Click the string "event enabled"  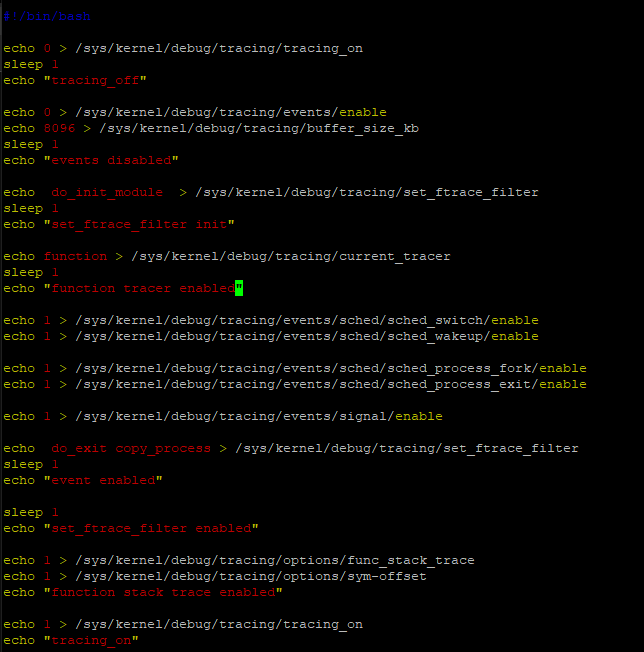[x=103, y=481]
